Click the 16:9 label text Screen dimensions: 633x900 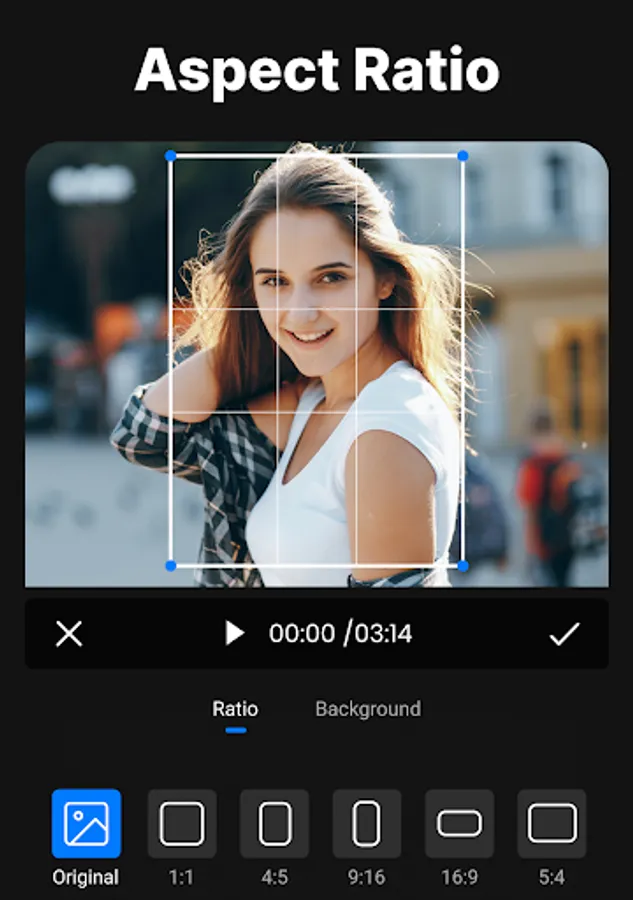(460, 878)
